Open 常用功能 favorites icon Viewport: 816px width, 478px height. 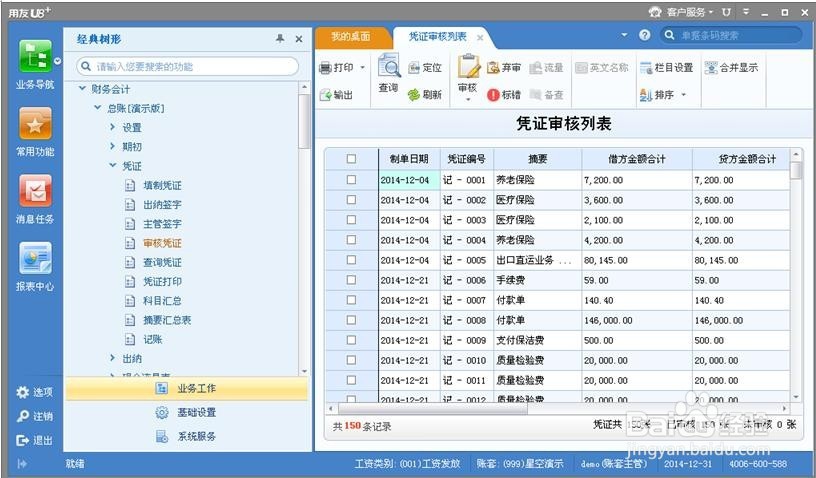click(x=35, y=123)
